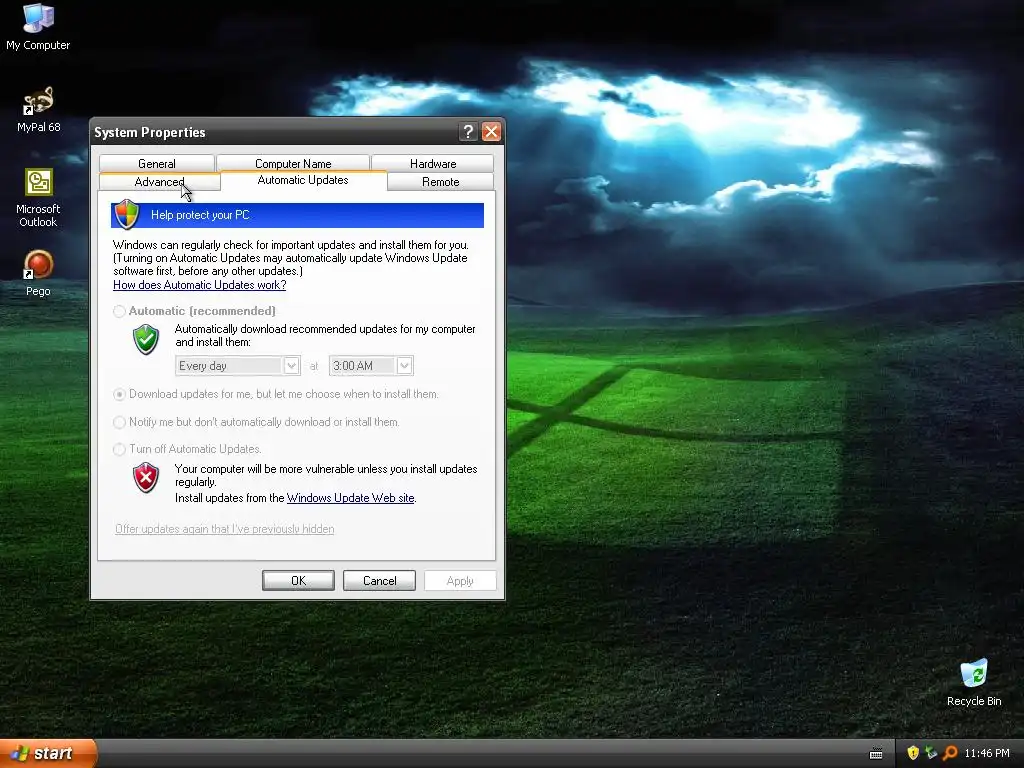Click the orange magnifier tray icon
This screenshot has width=1024, height=768.
point(950,753)
